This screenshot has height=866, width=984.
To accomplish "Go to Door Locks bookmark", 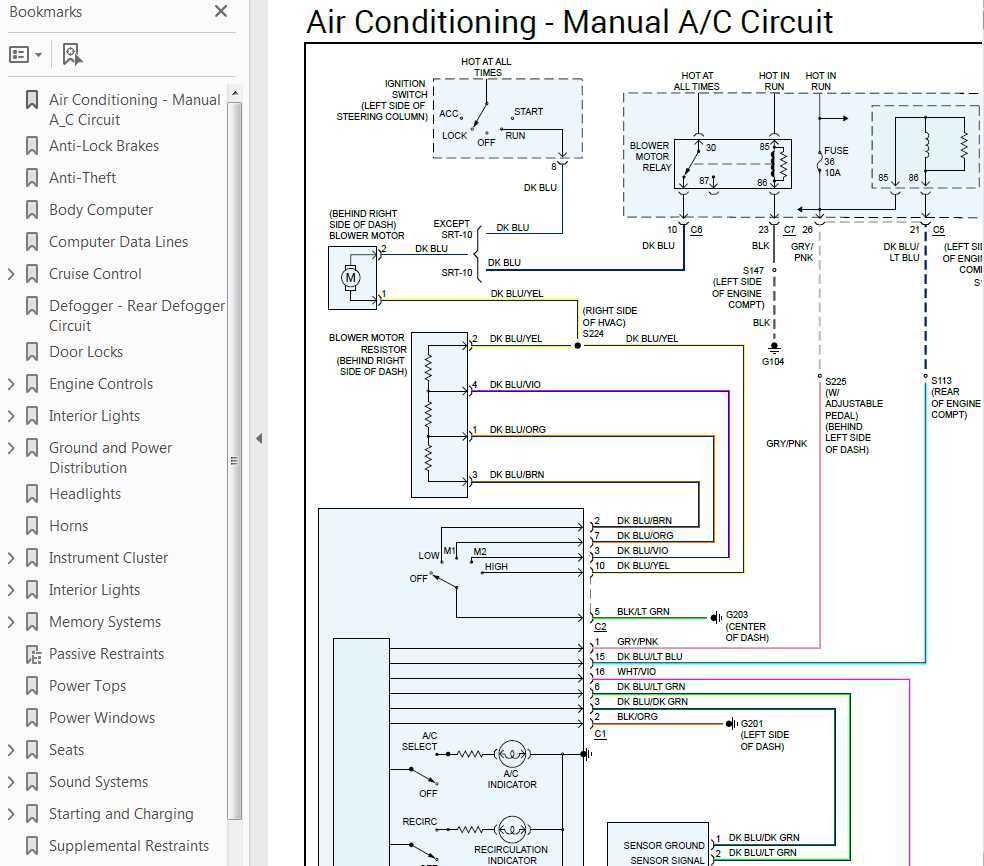I will [86, 351].
